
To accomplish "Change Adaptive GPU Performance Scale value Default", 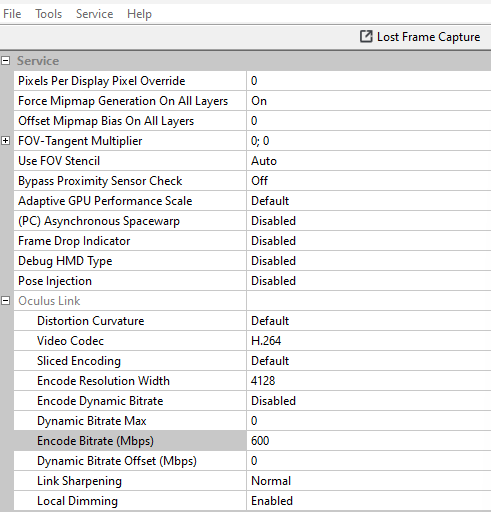I will click(x=369, y=201).
